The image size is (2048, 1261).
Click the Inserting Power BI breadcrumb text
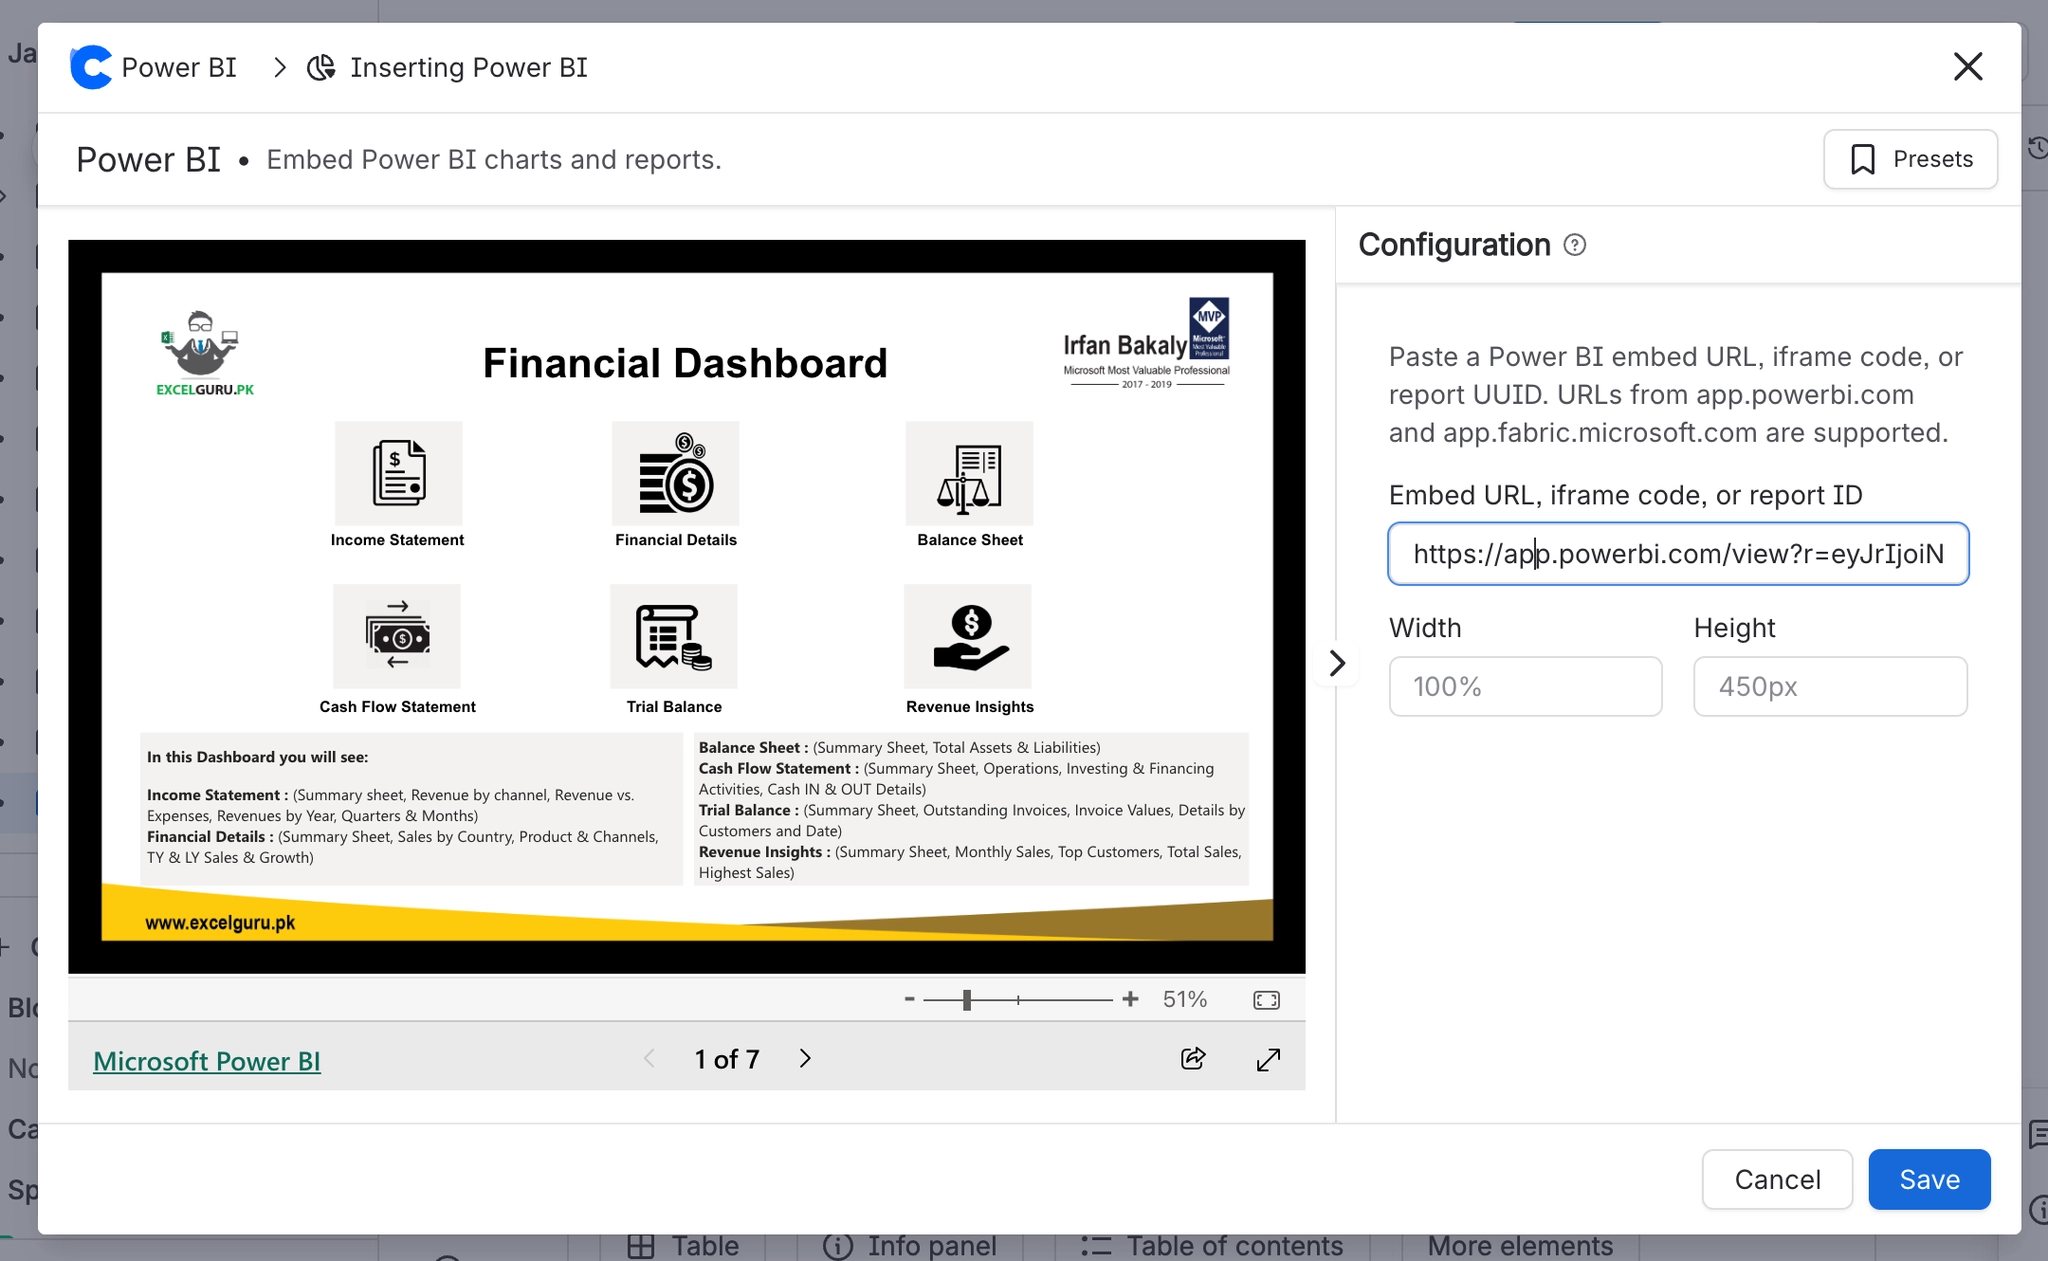point(469,67)
